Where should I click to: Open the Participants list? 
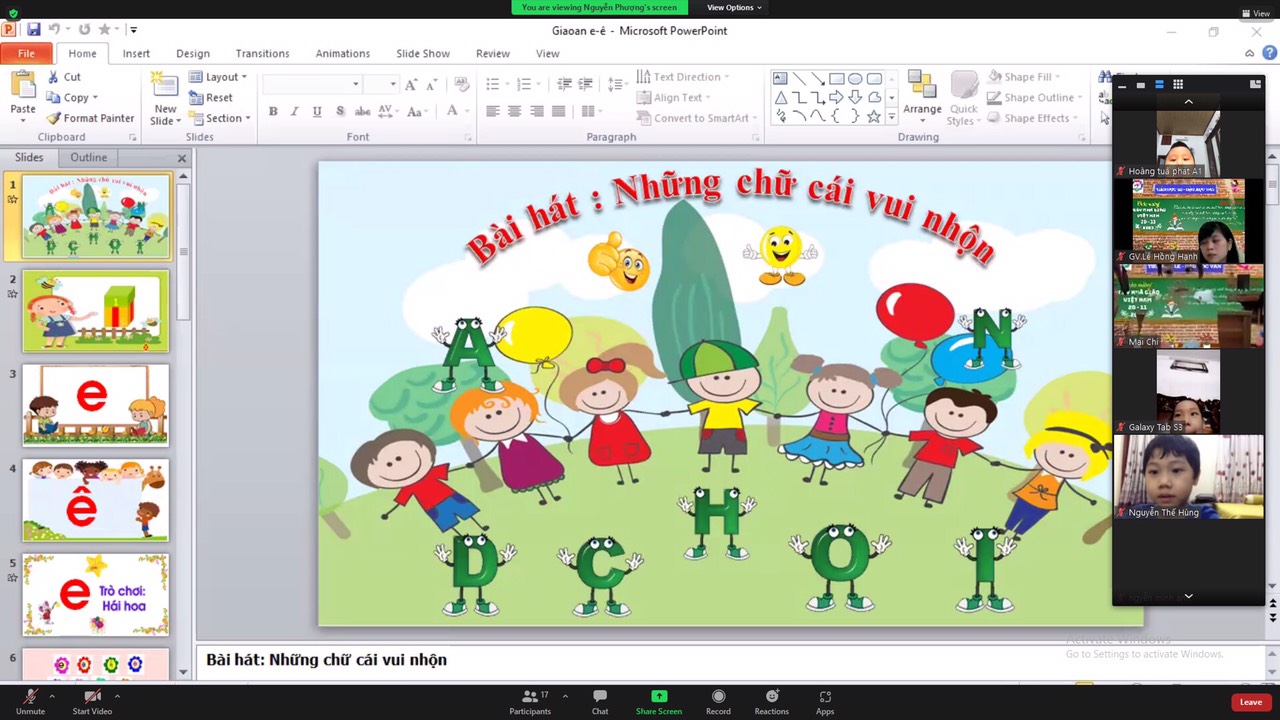tap(529, 697)
